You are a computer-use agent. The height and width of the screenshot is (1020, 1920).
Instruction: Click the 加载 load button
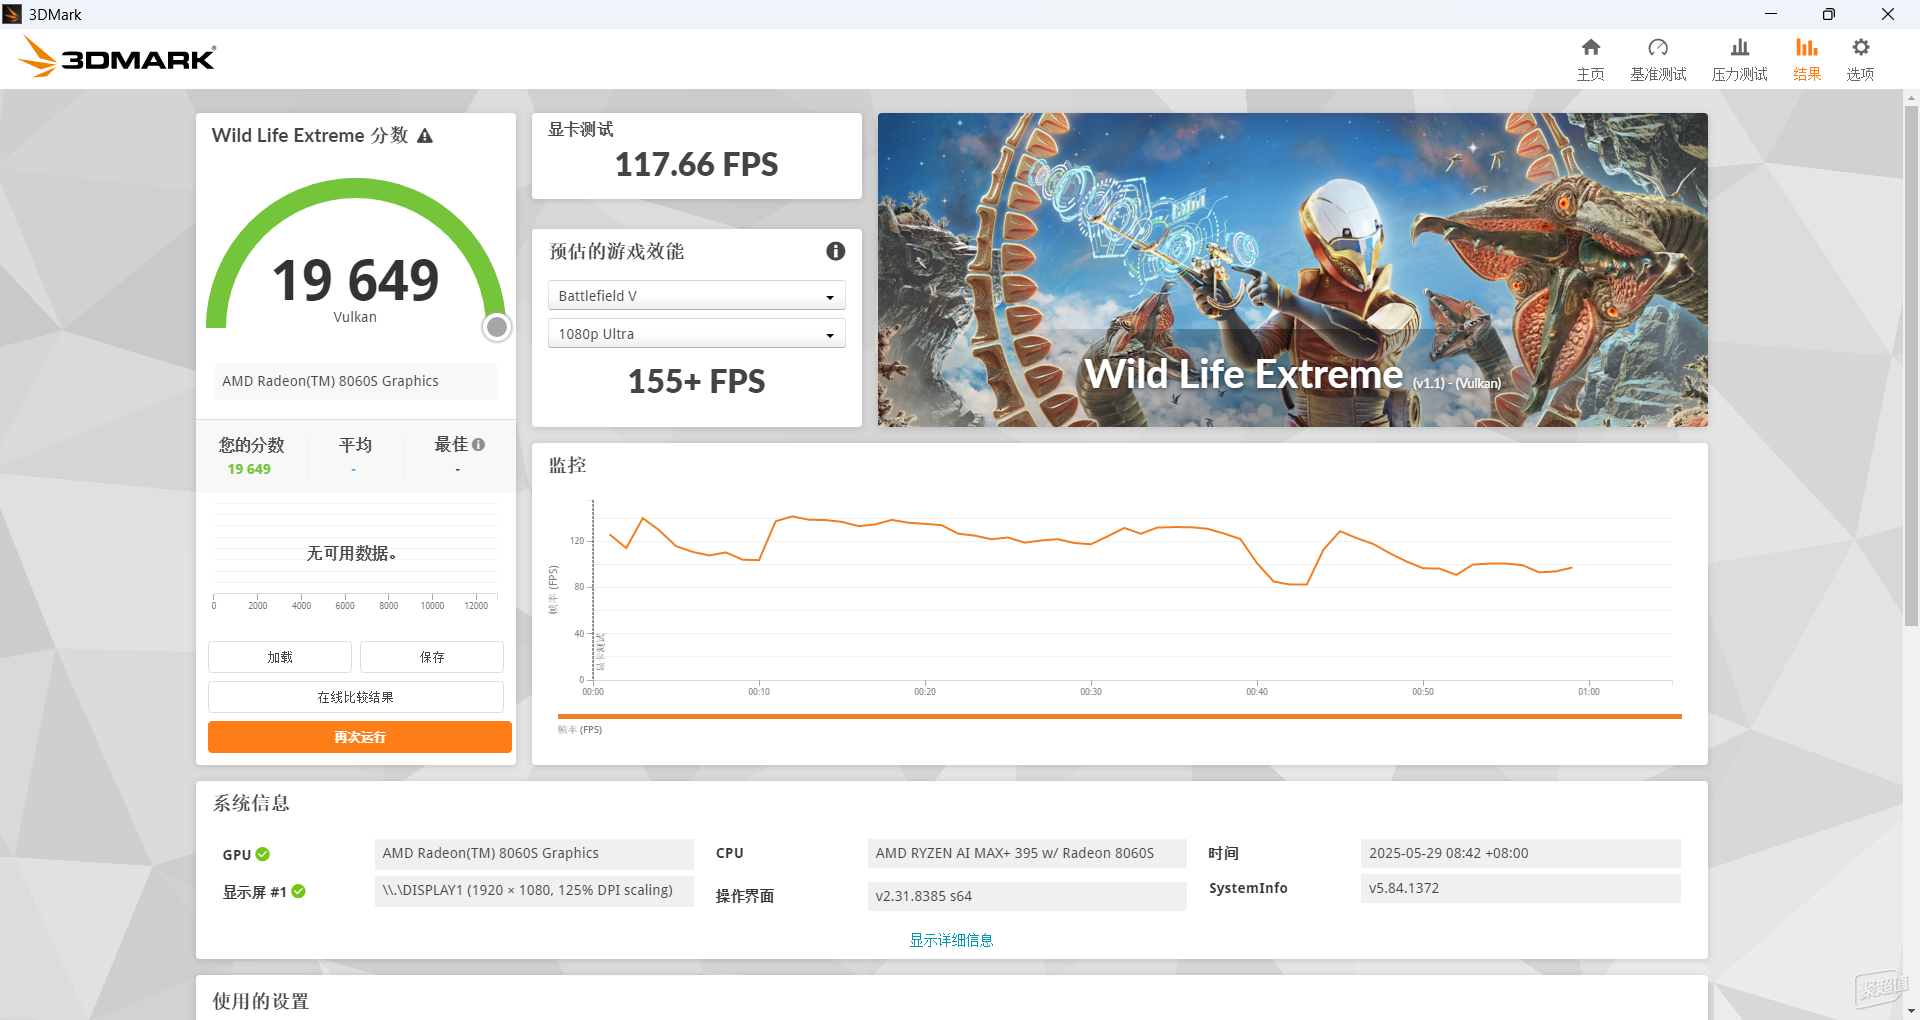pos(280,657)
